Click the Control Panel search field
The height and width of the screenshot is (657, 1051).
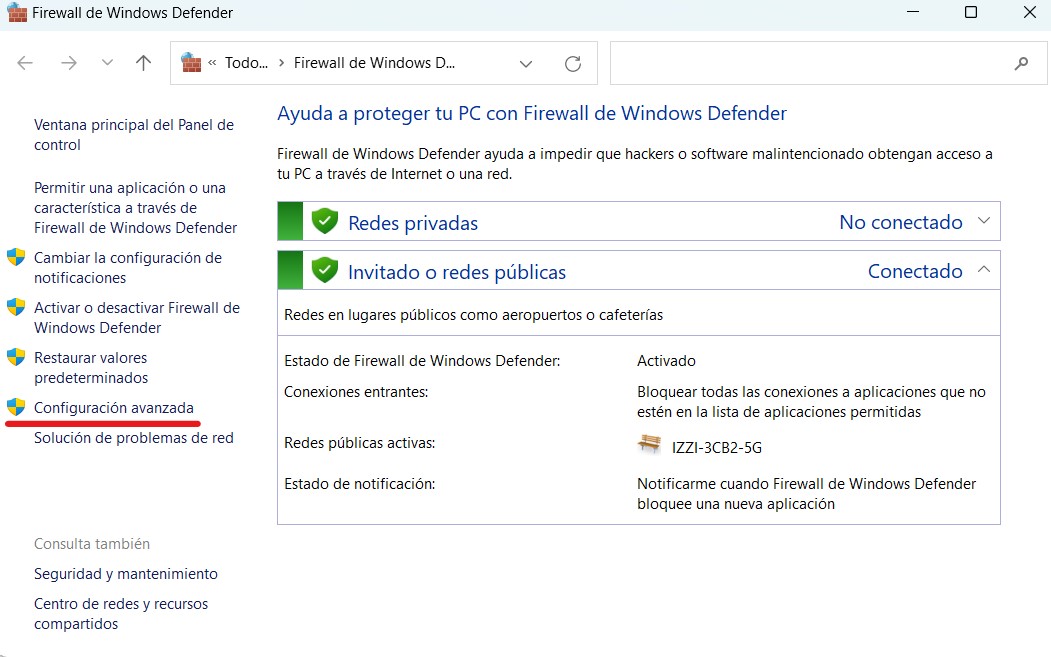(810, 63)
